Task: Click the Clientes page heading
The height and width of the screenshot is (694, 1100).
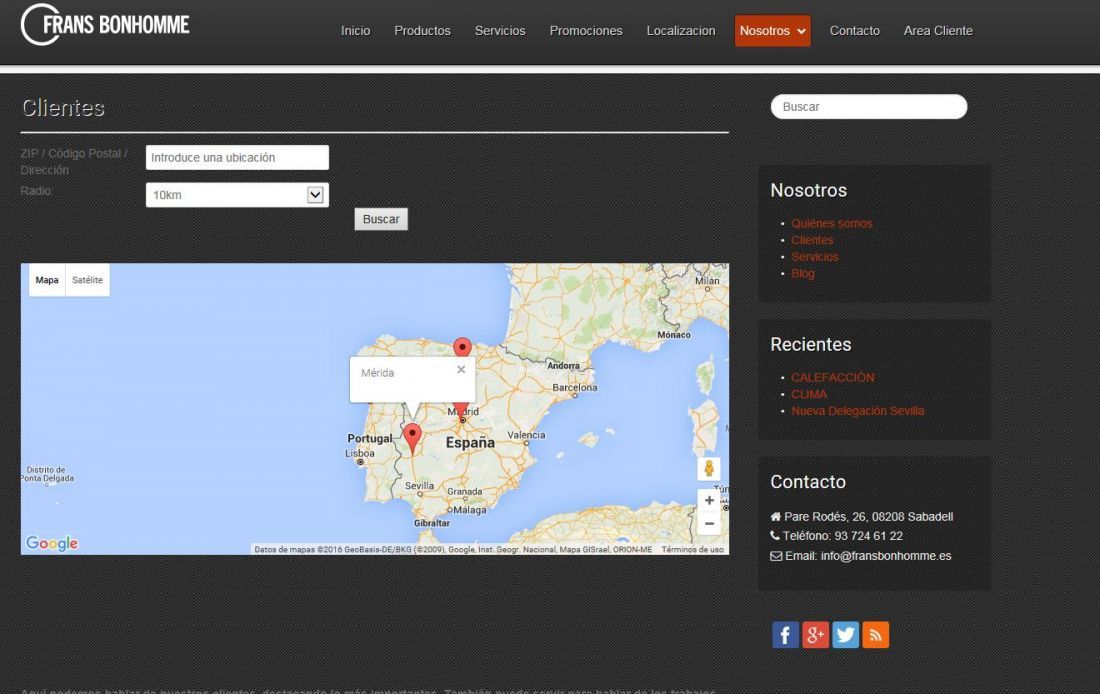Action: (63, 107)
